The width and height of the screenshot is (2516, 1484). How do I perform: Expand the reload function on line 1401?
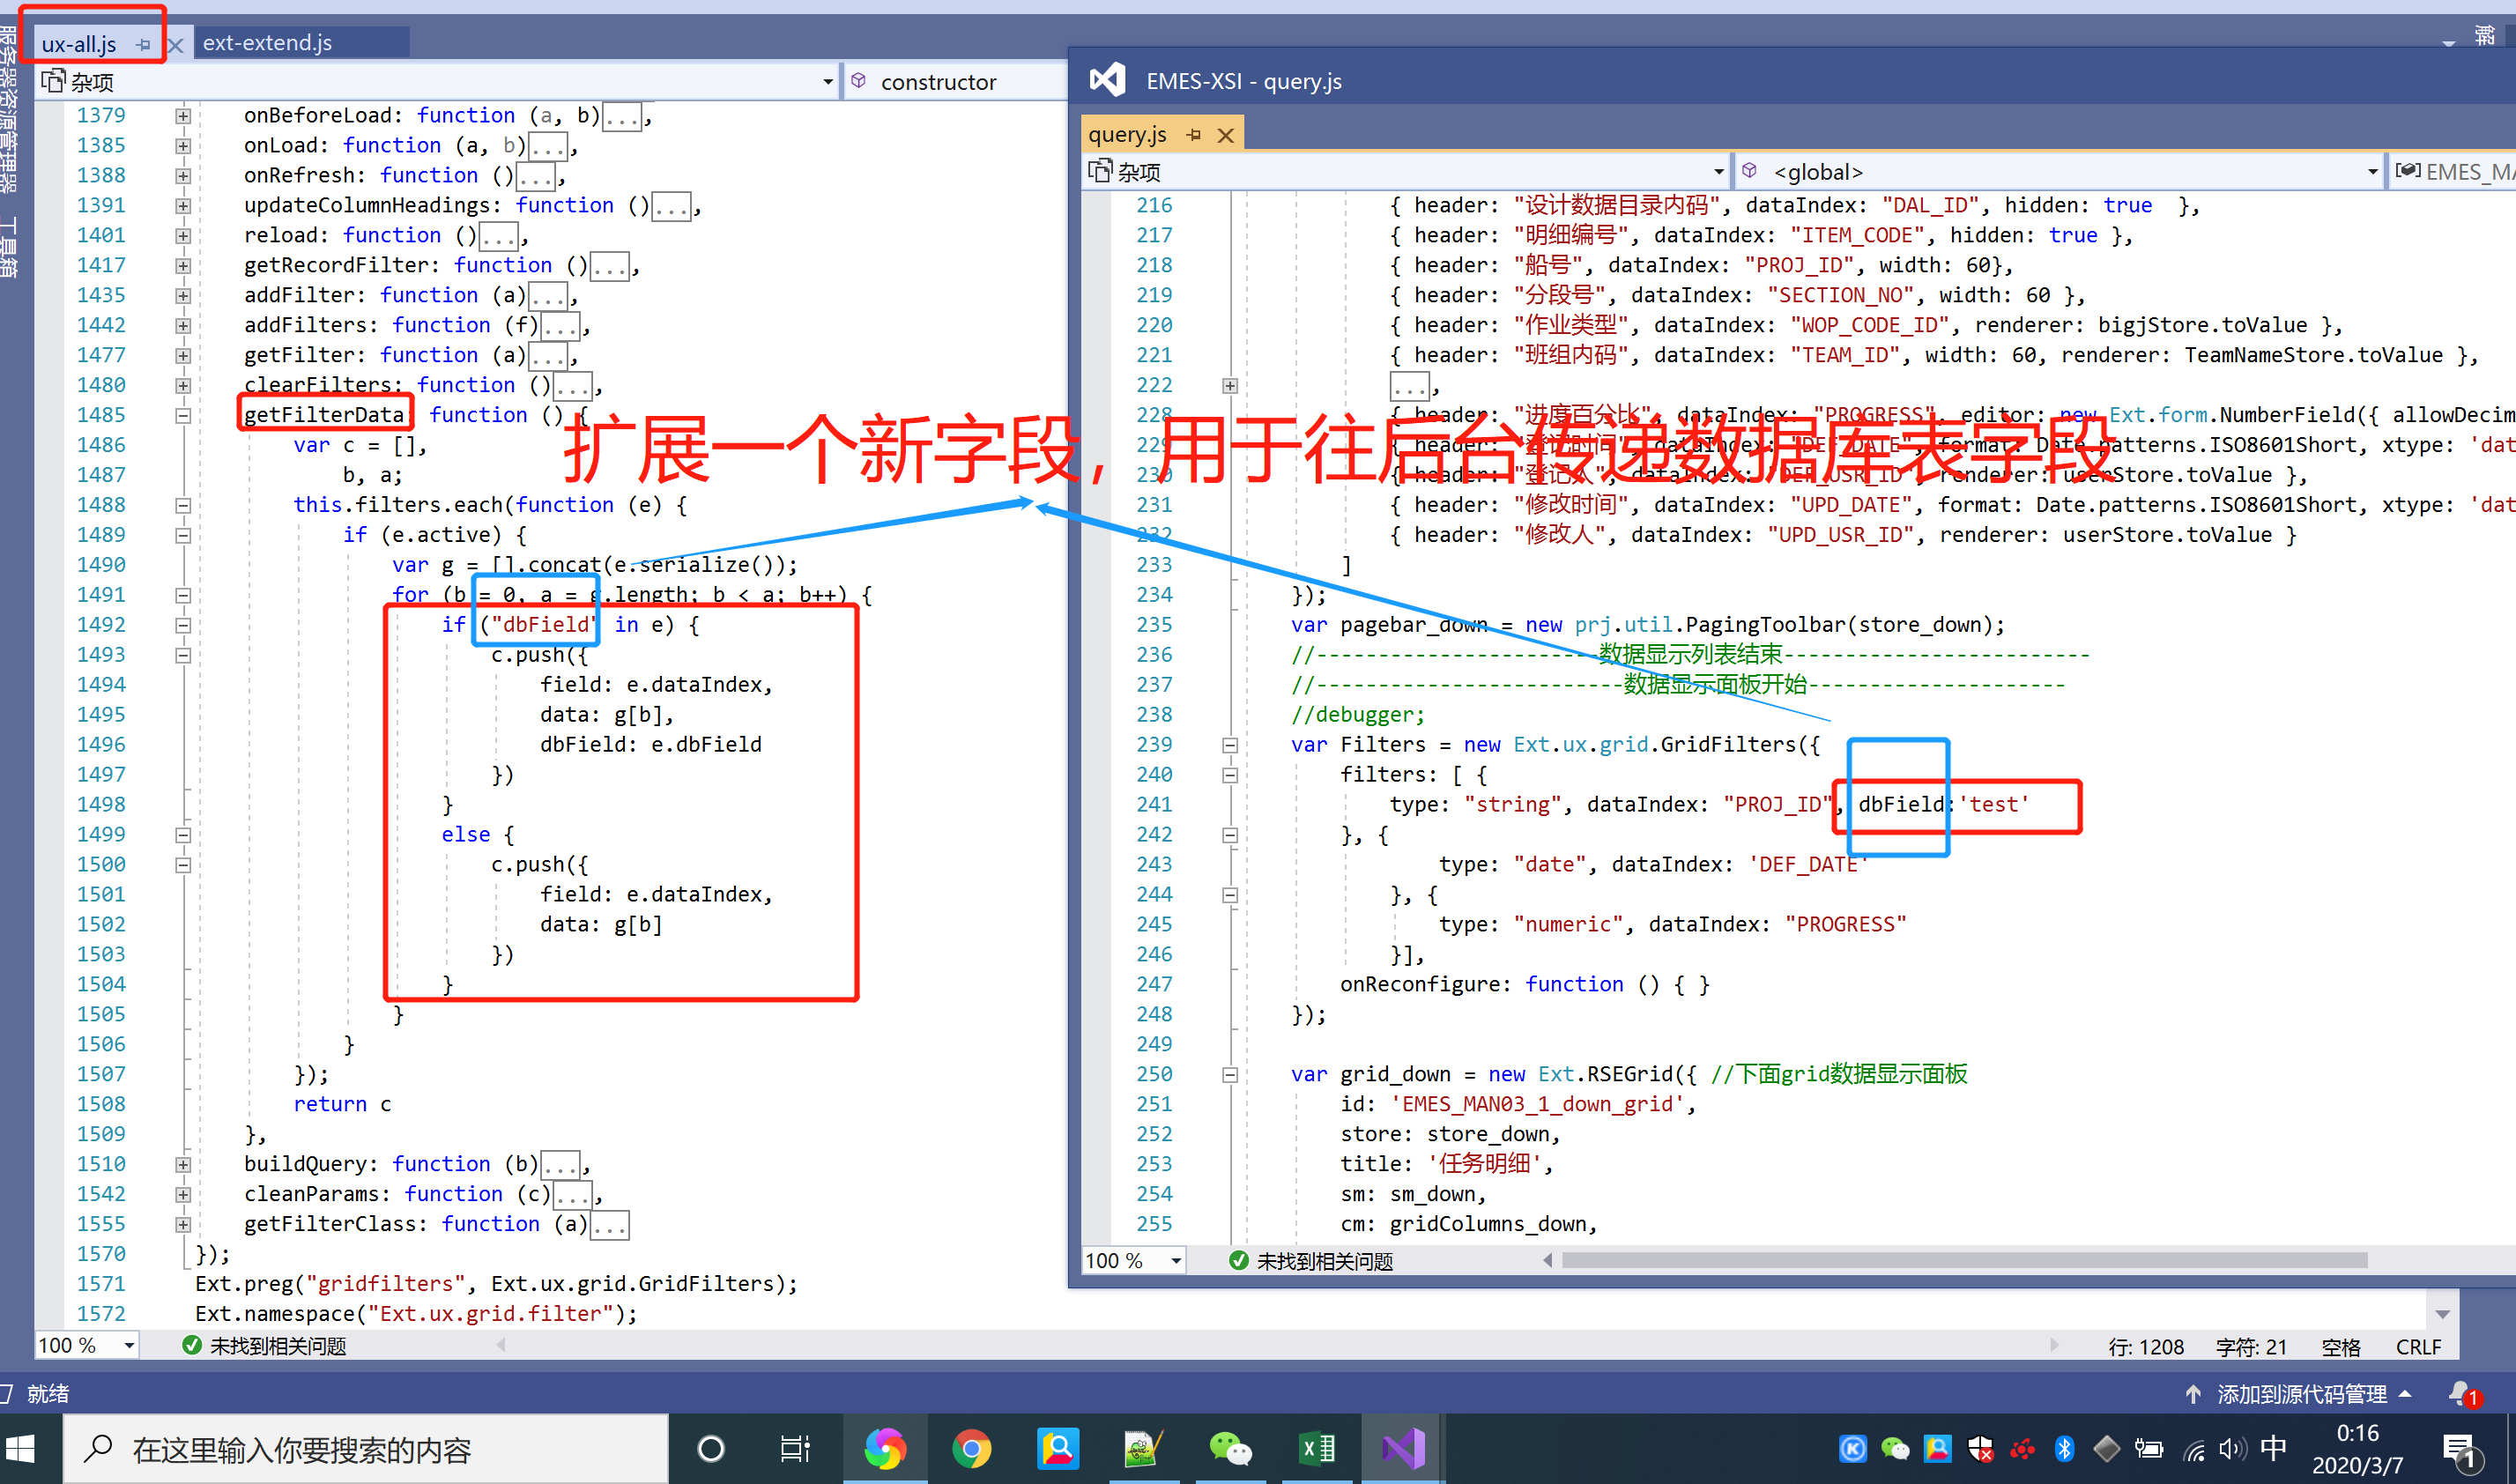(183, 236)
